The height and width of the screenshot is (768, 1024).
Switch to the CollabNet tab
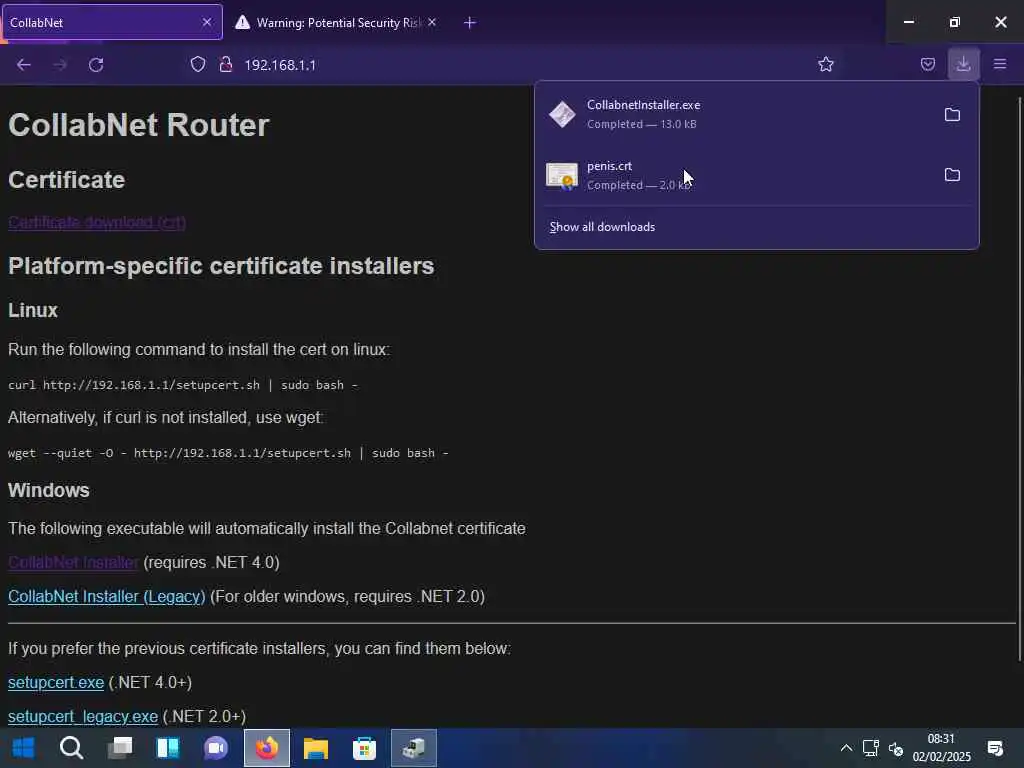(x=112, y=22)
